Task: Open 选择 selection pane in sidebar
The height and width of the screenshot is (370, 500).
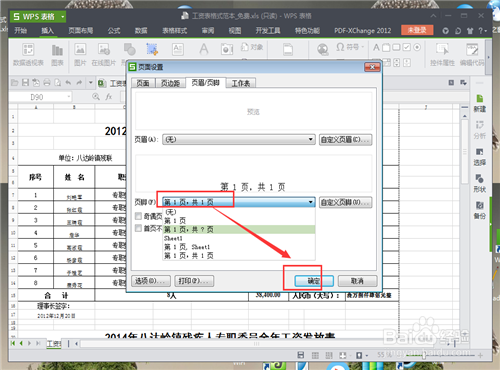Action: [x=479, y=157]
